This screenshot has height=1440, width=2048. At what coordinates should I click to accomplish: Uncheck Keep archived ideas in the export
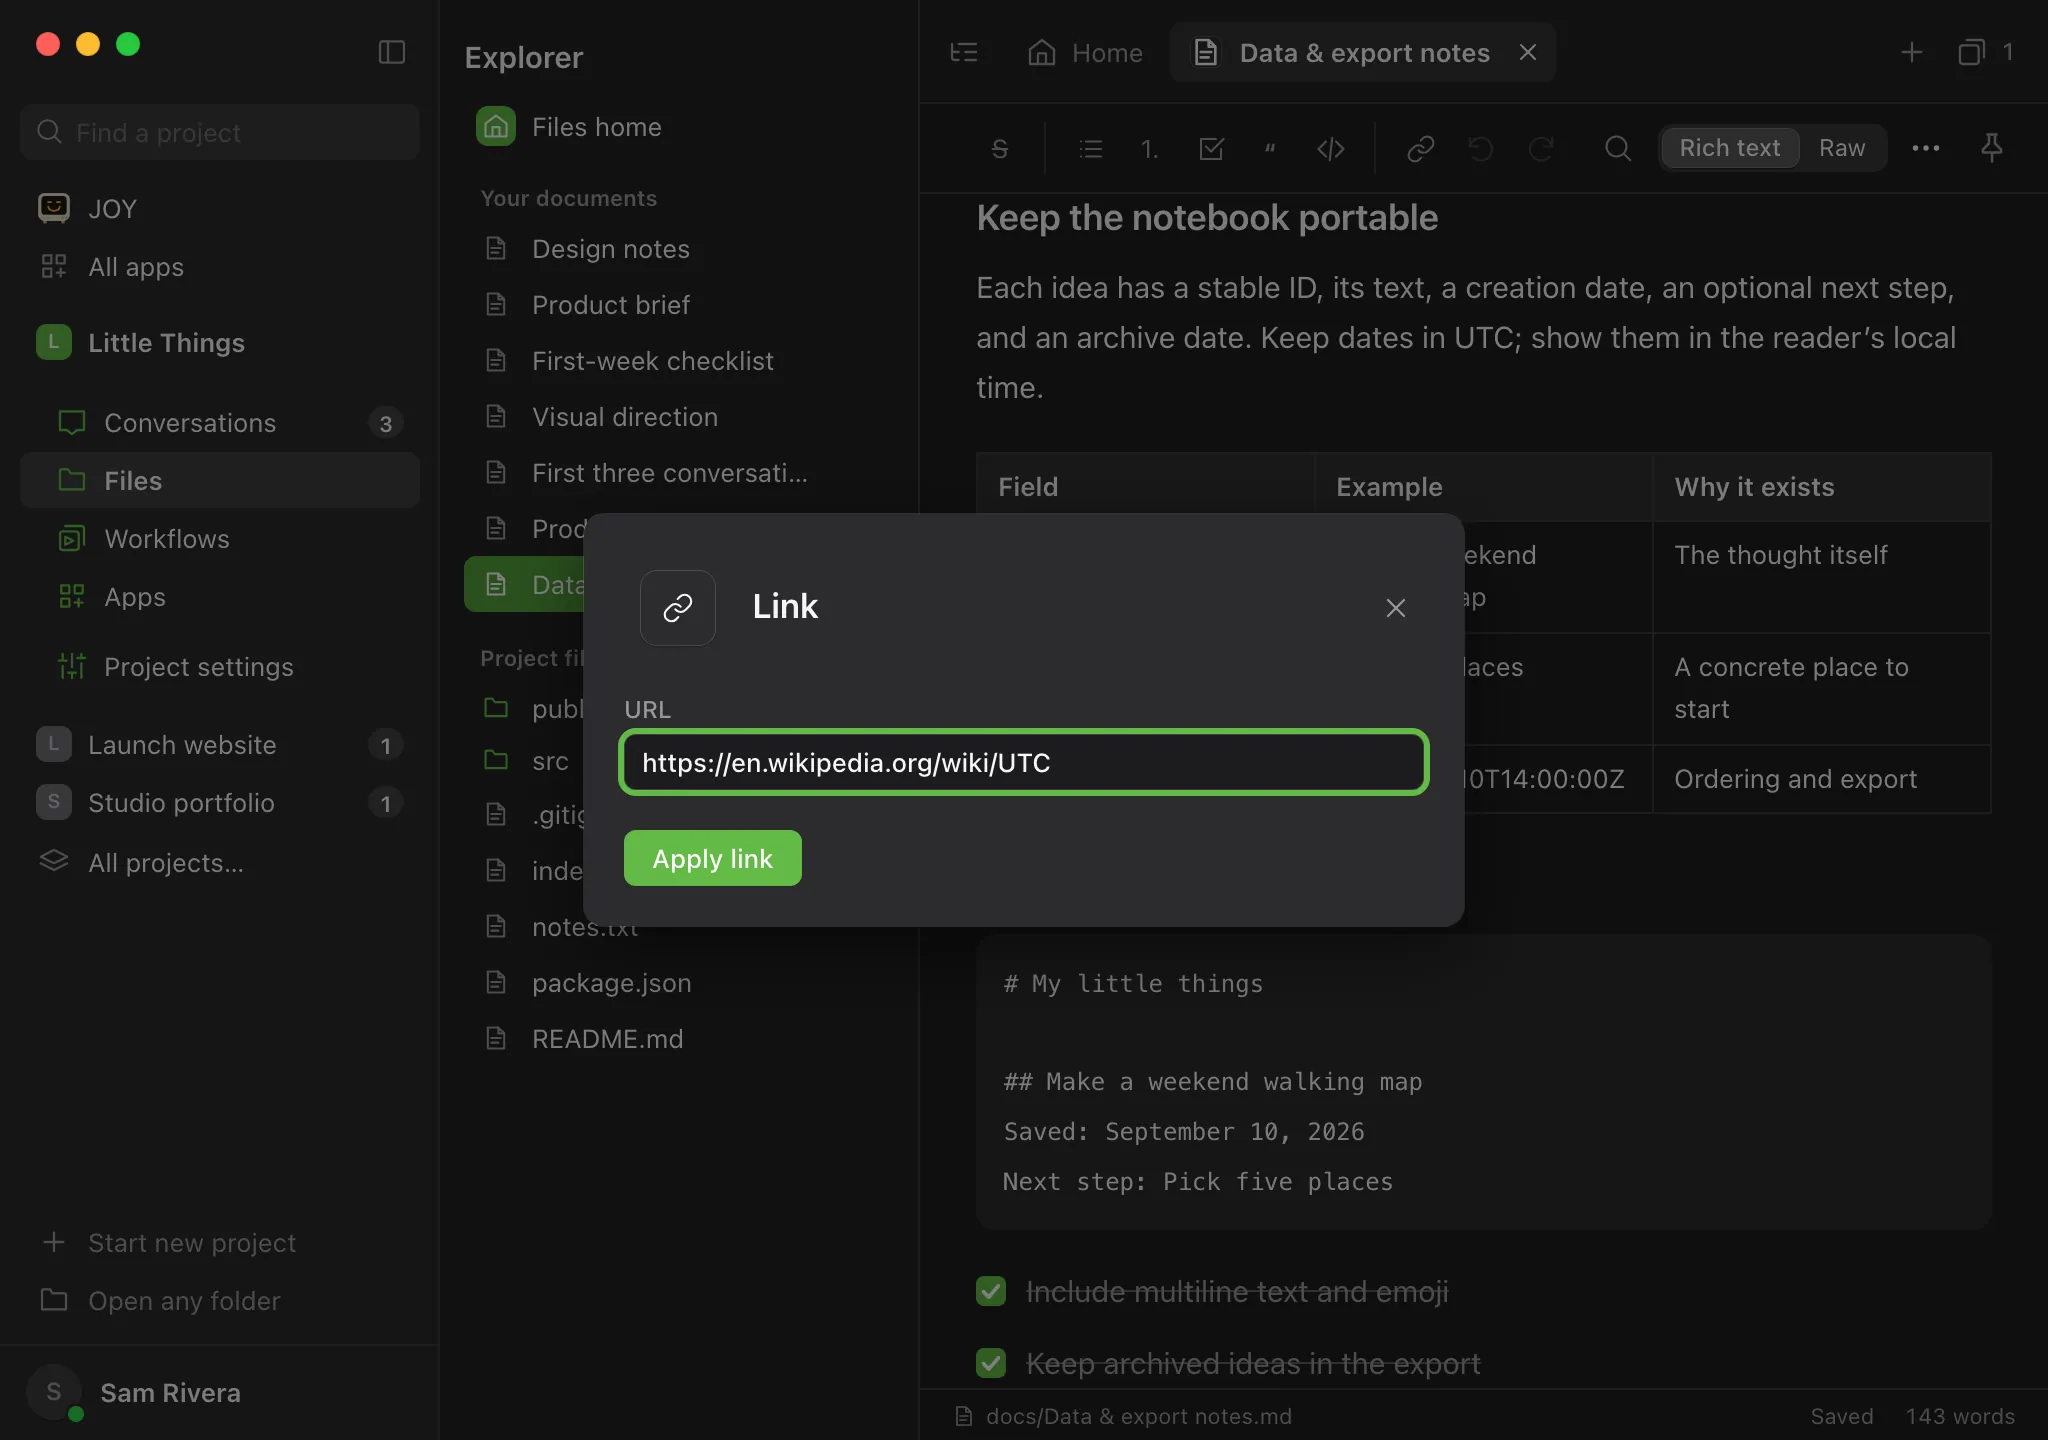click(991, 1363)
